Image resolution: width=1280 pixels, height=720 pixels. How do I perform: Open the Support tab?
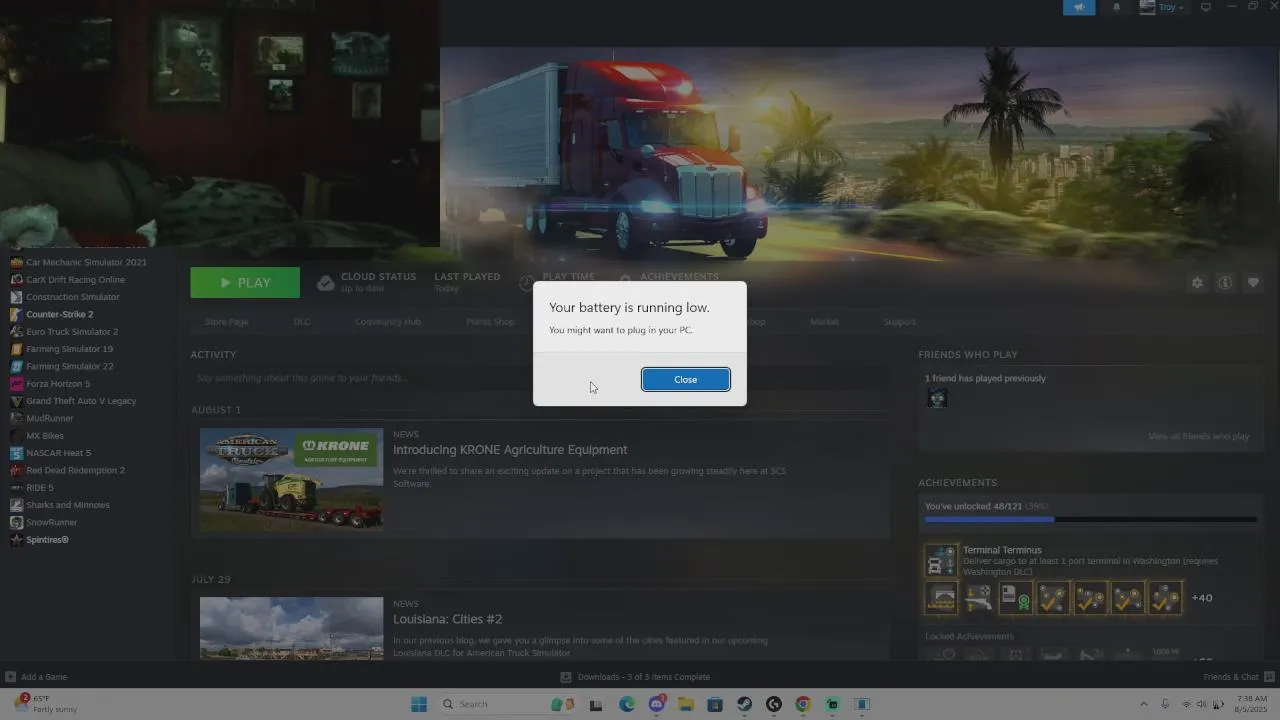coord(899,322)
